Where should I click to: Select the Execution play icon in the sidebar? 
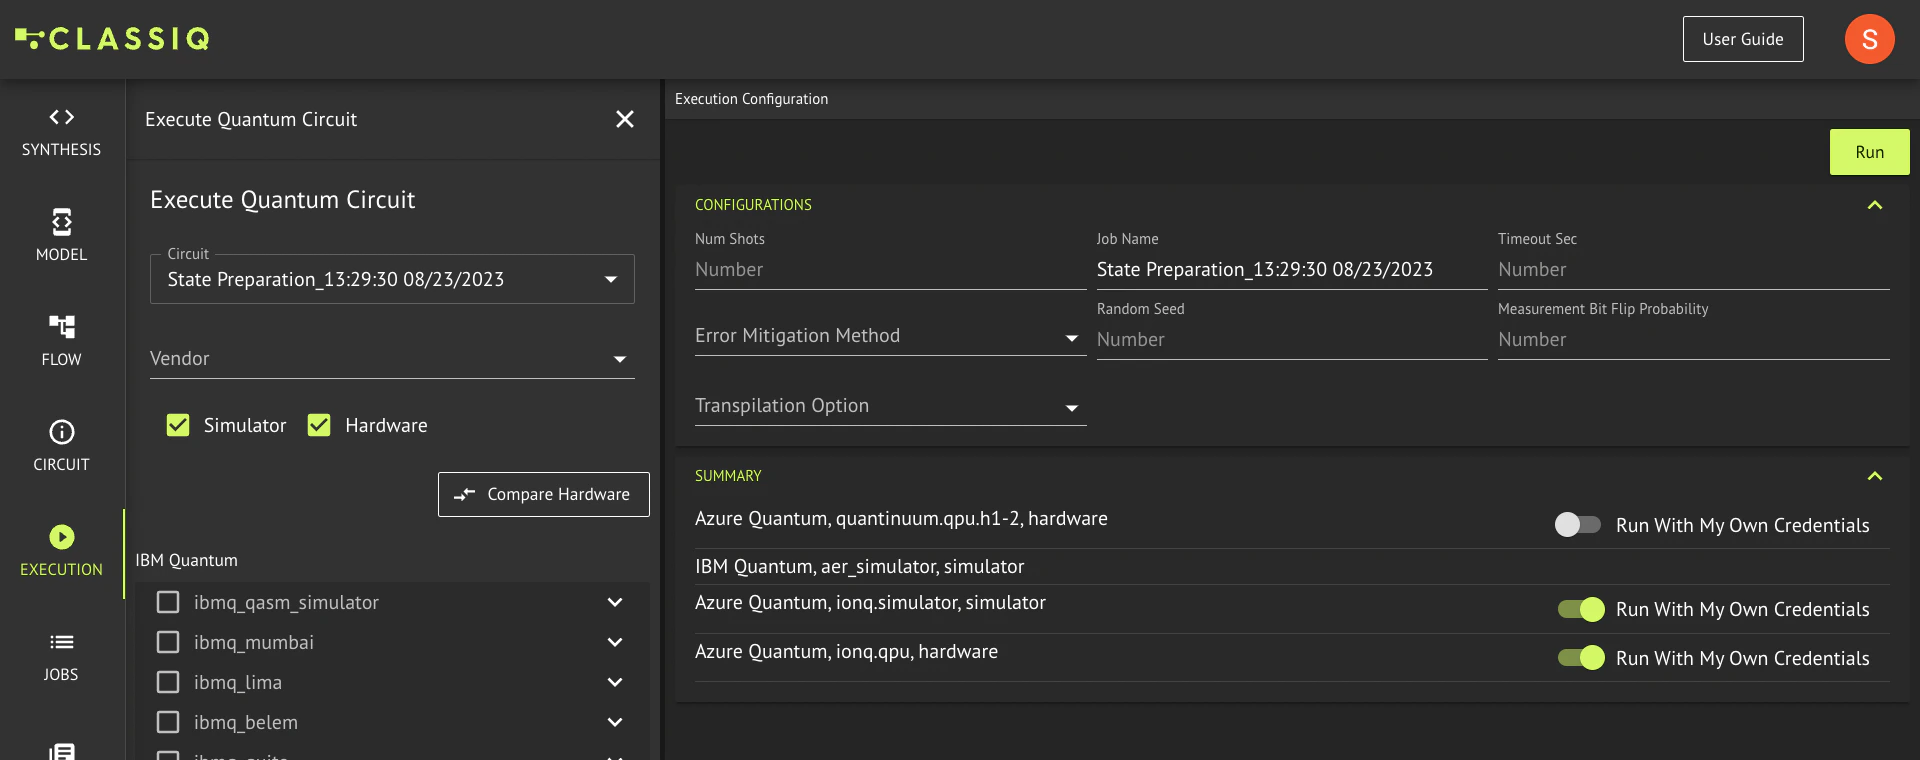pos(62,537)
